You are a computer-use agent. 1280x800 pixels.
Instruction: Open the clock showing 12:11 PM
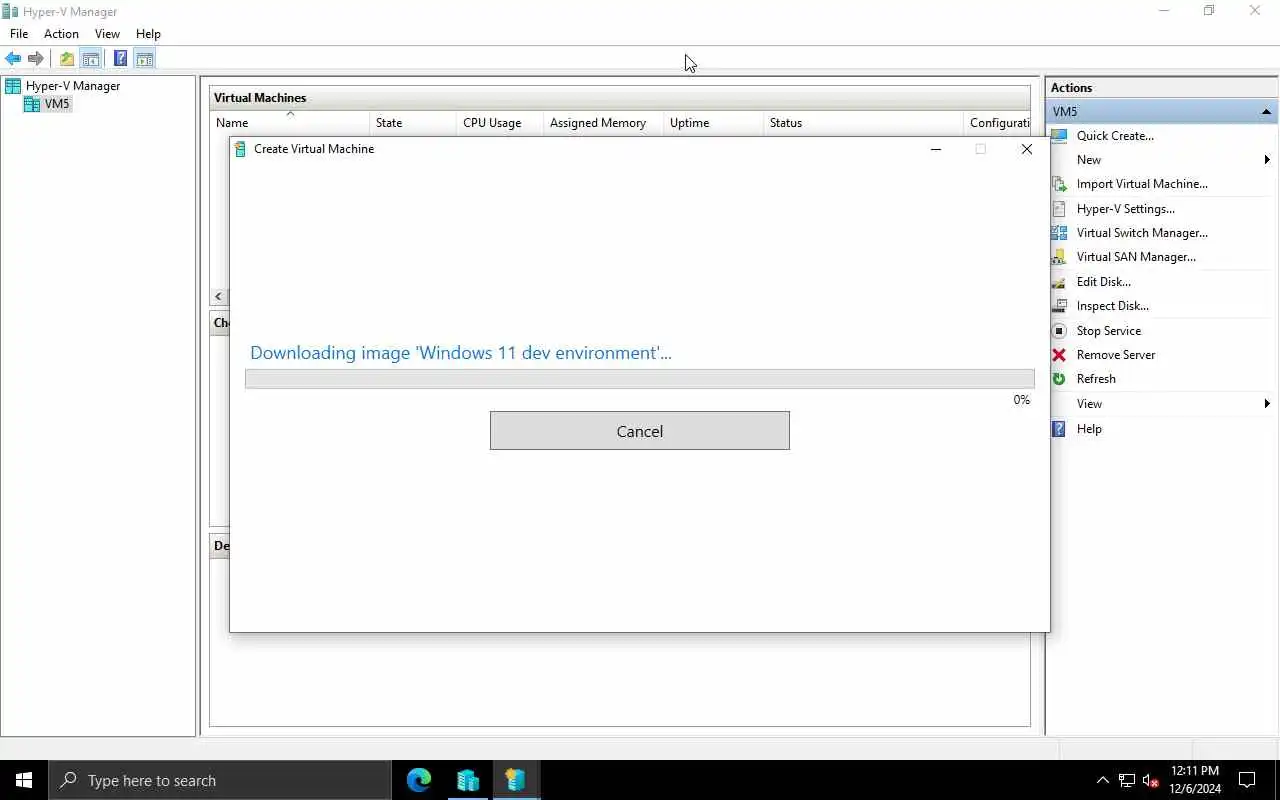coord(1195,780)
